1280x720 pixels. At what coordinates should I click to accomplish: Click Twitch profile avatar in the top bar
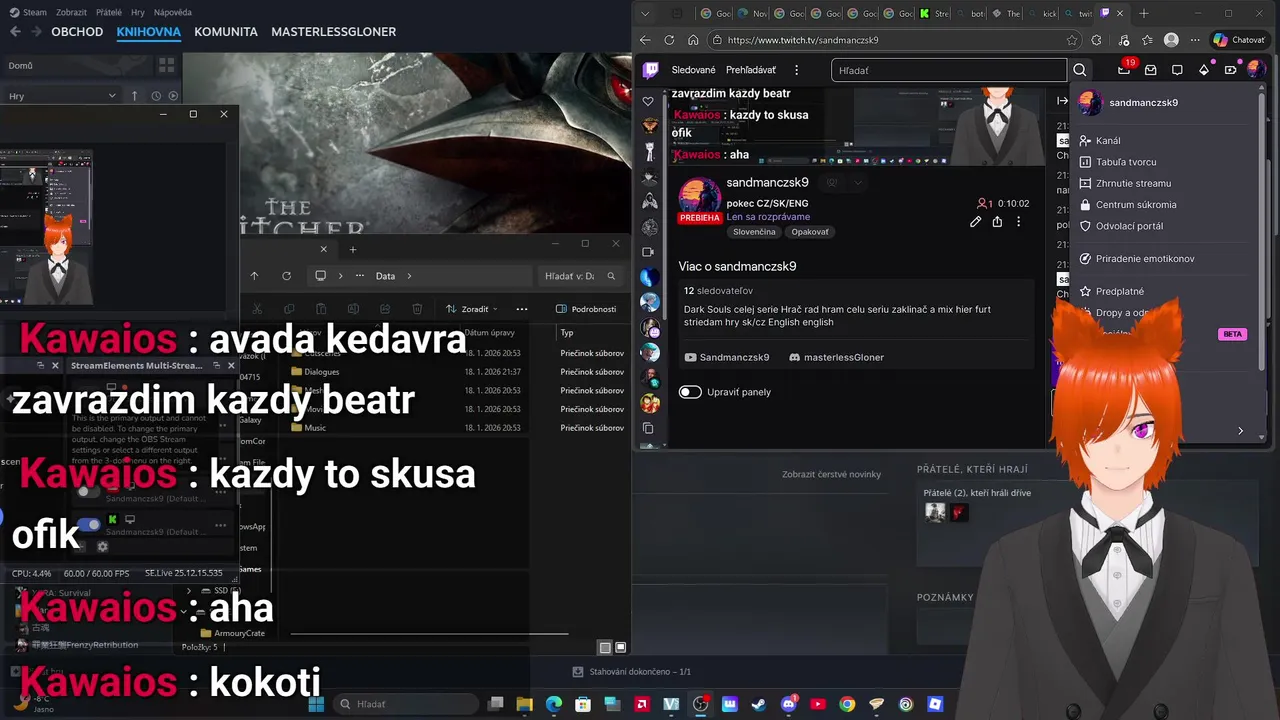(x=1257, y=69)
